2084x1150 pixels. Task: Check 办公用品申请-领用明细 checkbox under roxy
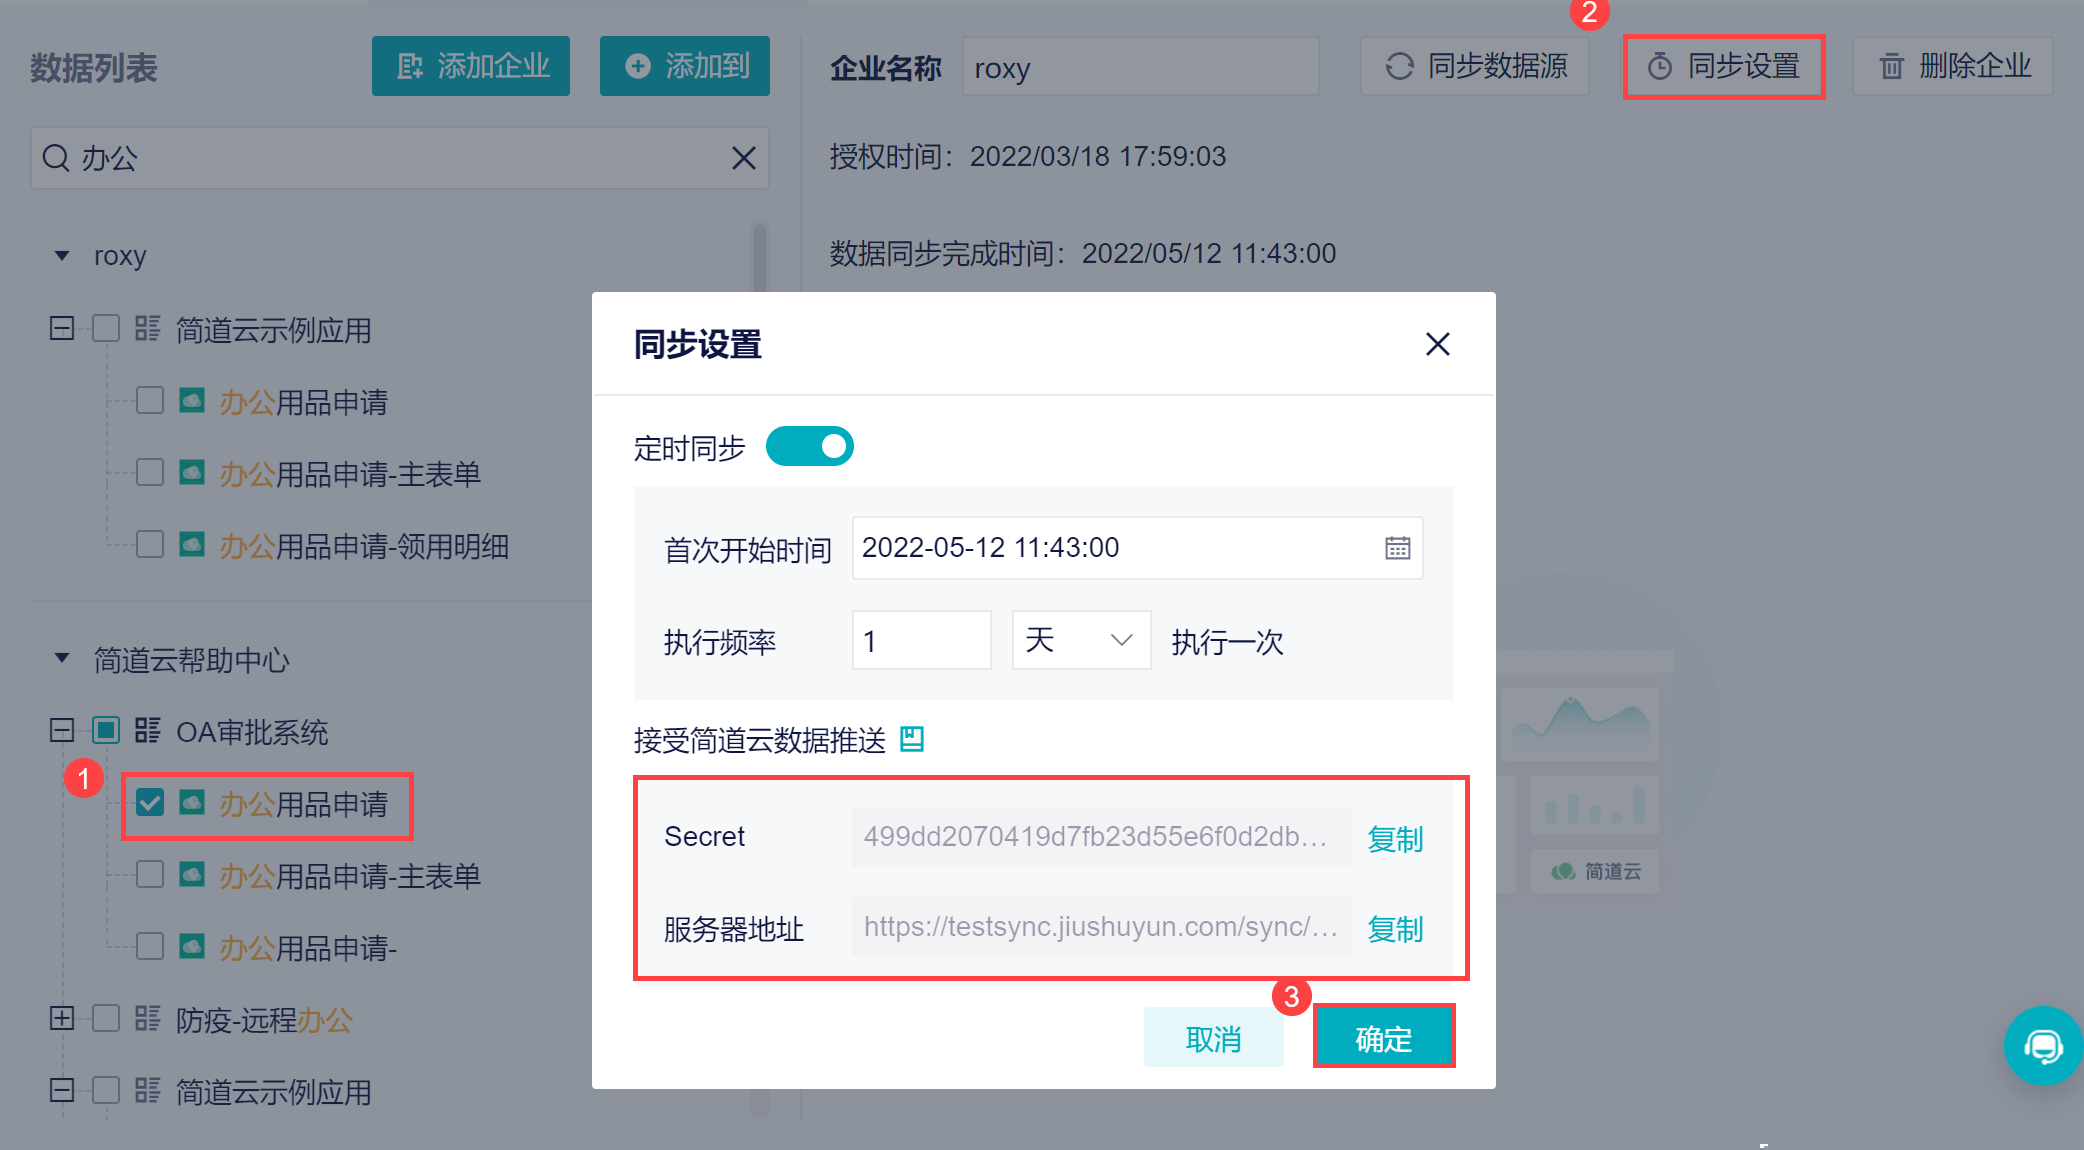click(x=150, y=544)
